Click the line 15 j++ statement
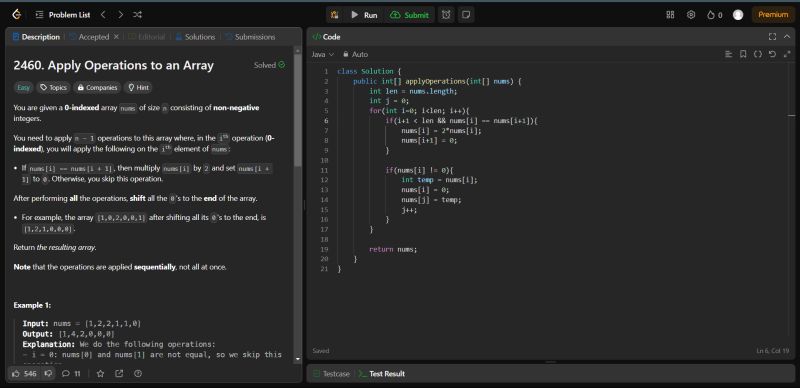The image size is (800, 388). (409, 209)
